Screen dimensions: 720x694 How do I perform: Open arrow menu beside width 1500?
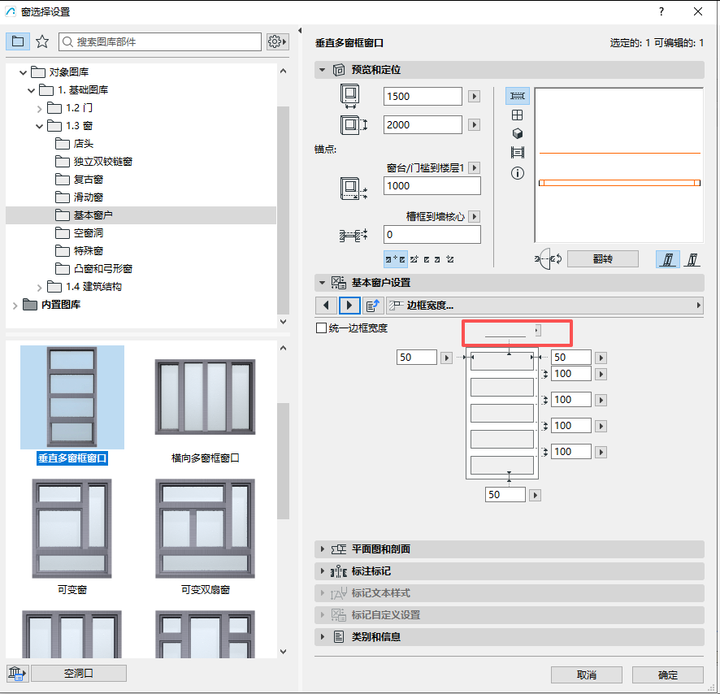[474, 96]
